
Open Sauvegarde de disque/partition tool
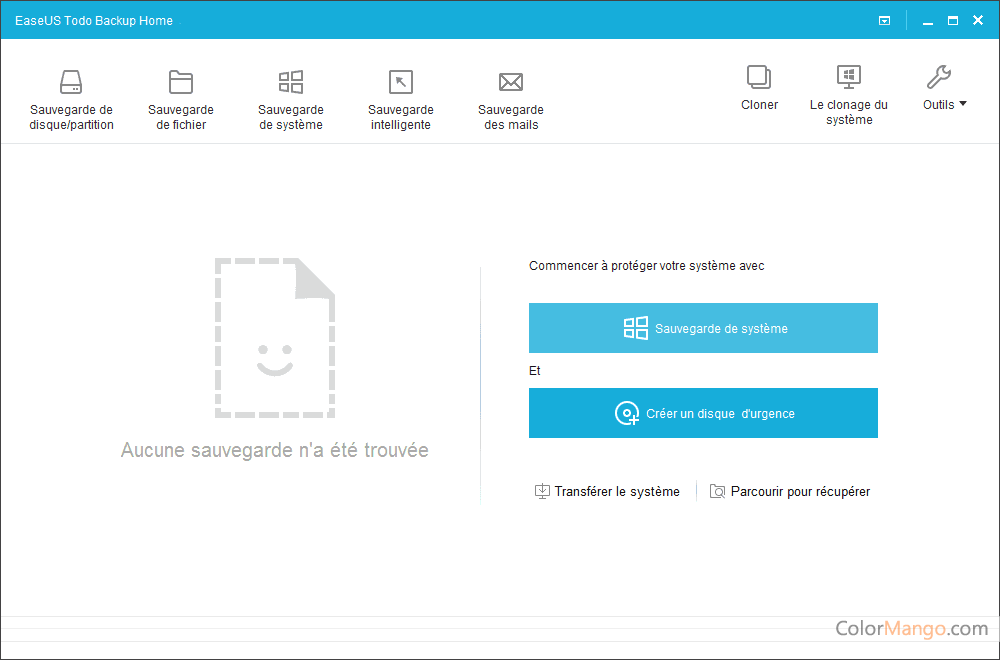[71, 99]
